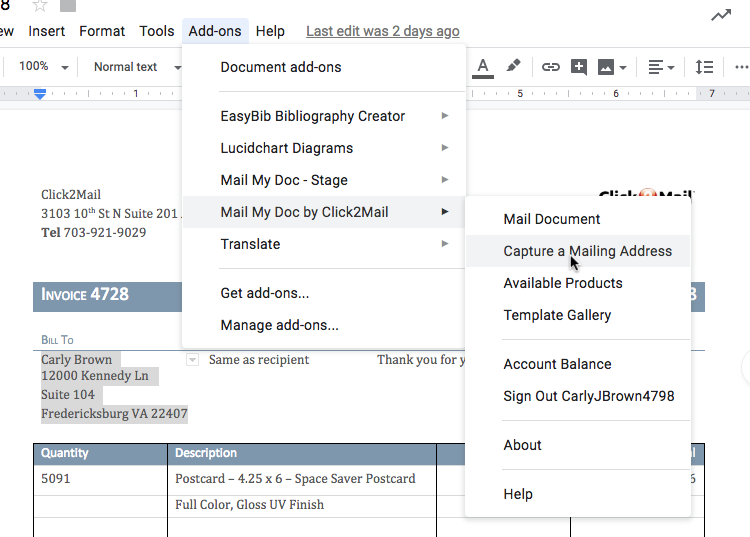Click the Click2Mail company name text
The height and width of the screenshot is (537, 750).
[x=71, y=195]
